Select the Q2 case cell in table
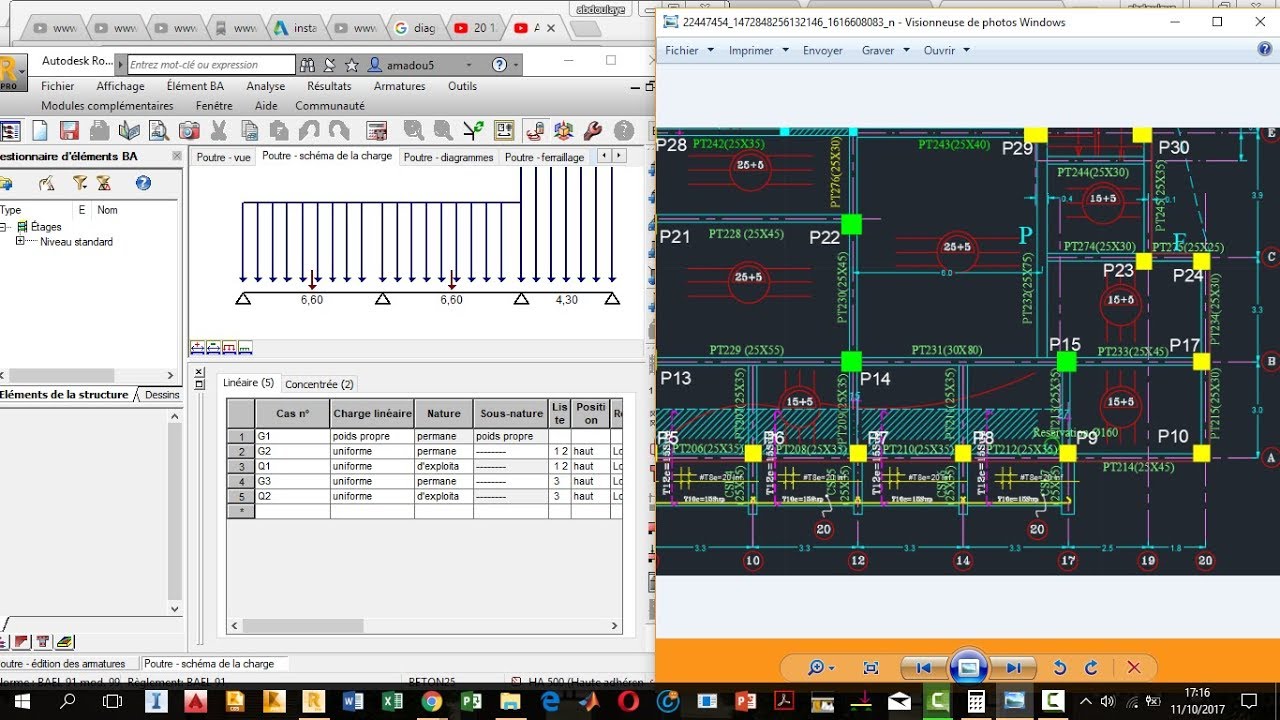This screenshot has height=720, width=1280. coord(291,496)
